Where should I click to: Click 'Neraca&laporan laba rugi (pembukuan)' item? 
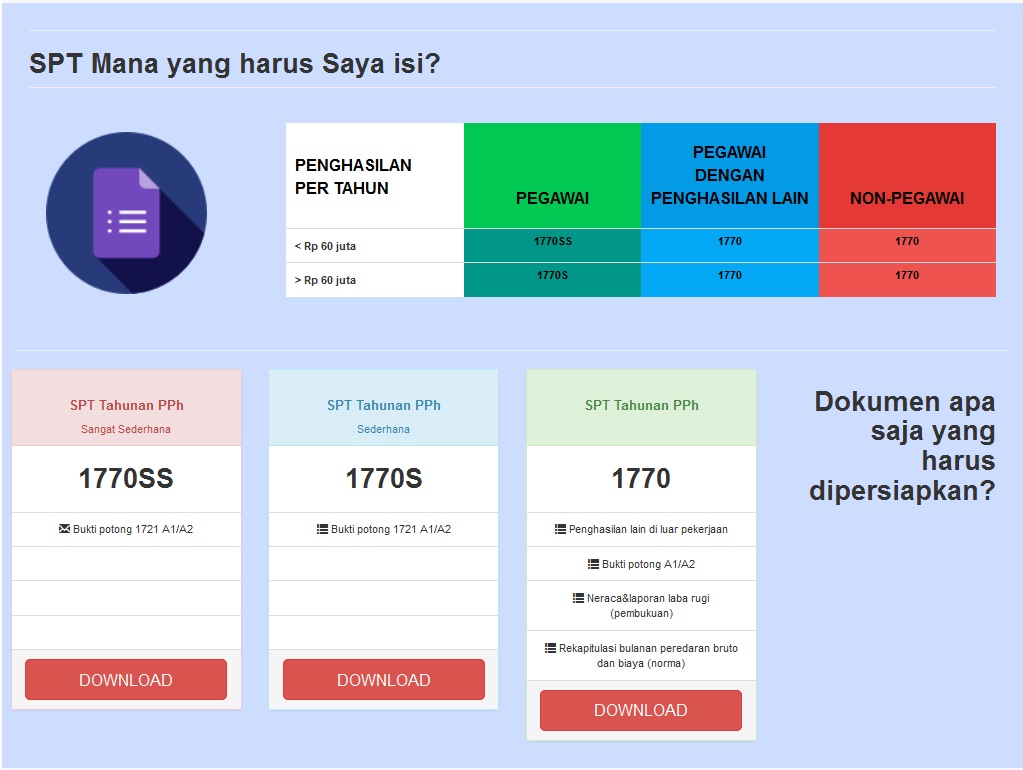tap(641, 606)
